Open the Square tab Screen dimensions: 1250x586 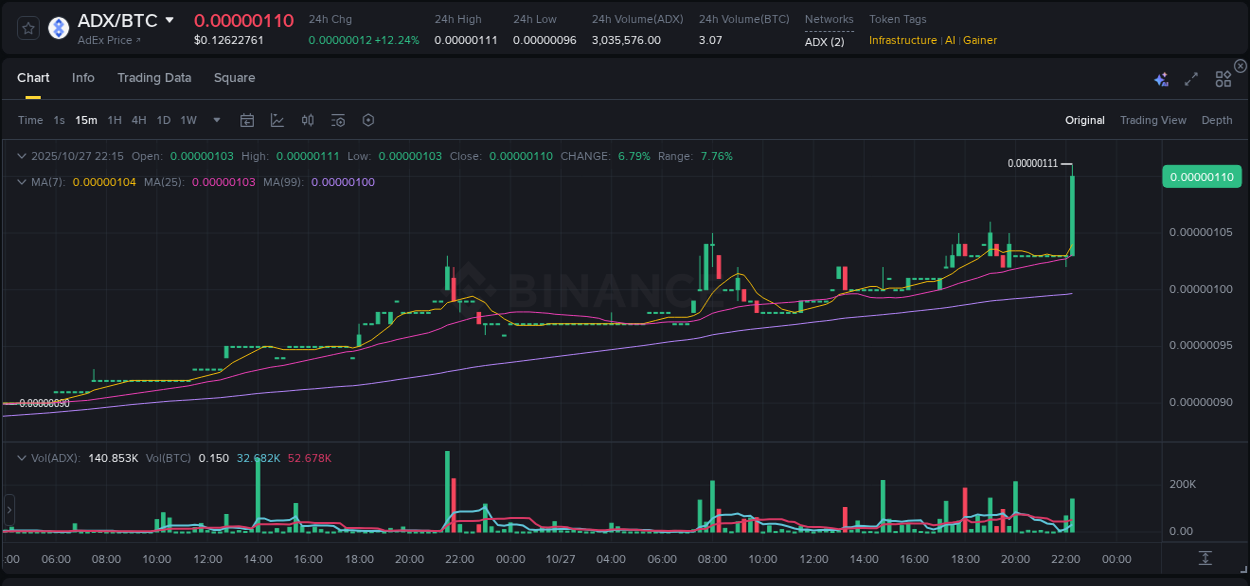click(x=234, y=77)
